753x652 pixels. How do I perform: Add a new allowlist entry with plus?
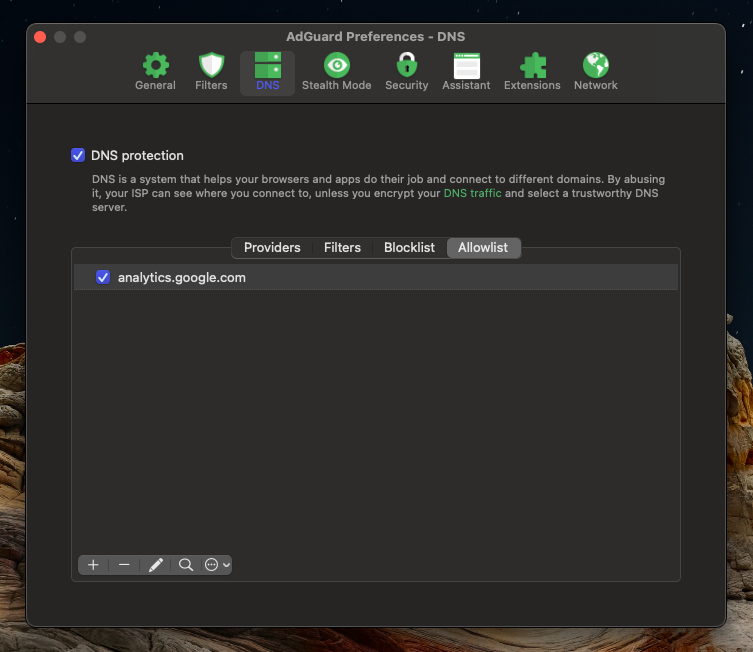93,565
